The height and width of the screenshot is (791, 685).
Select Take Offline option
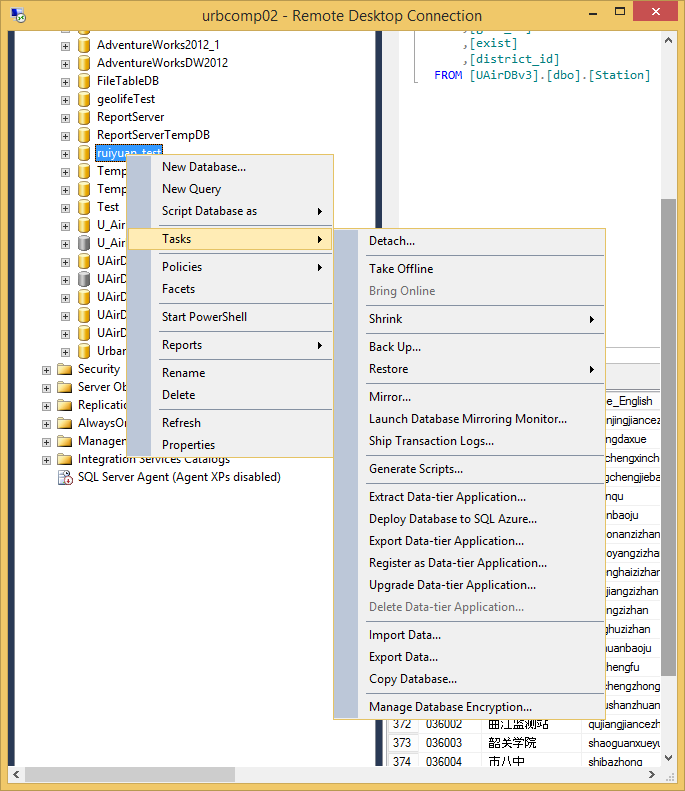point(400,269)
